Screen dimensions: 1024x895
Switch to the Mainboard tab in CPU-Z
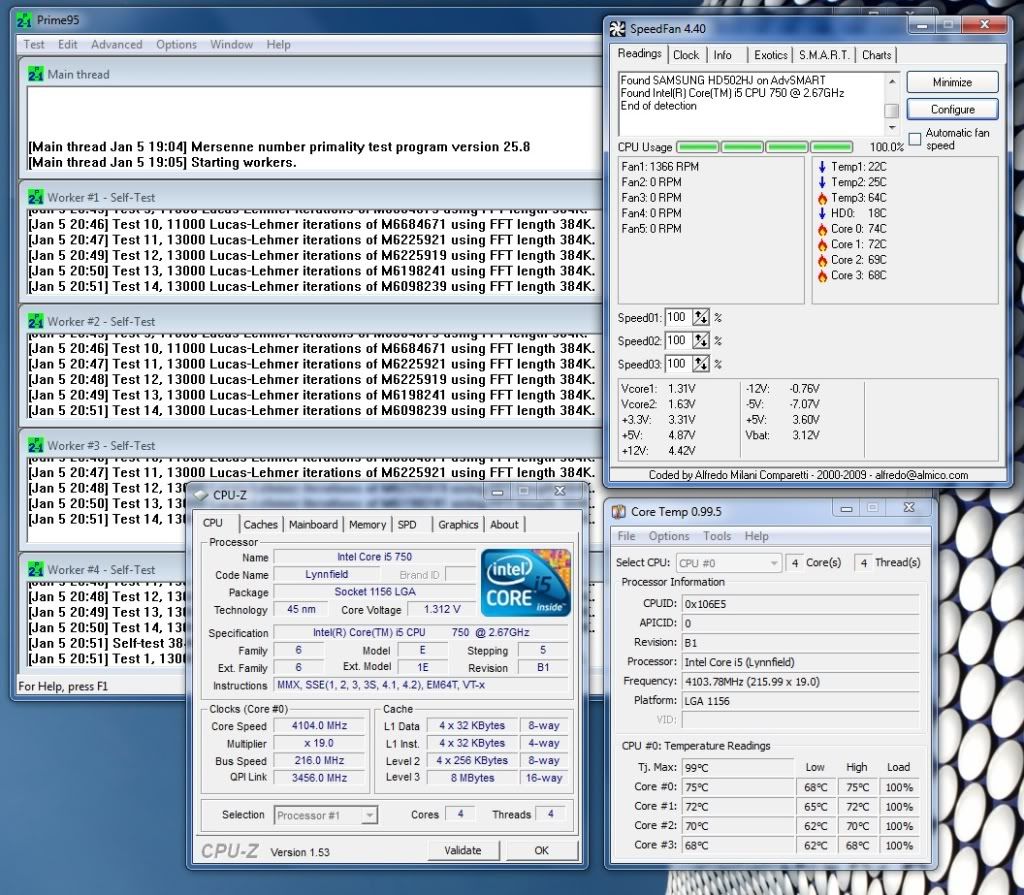313,525
